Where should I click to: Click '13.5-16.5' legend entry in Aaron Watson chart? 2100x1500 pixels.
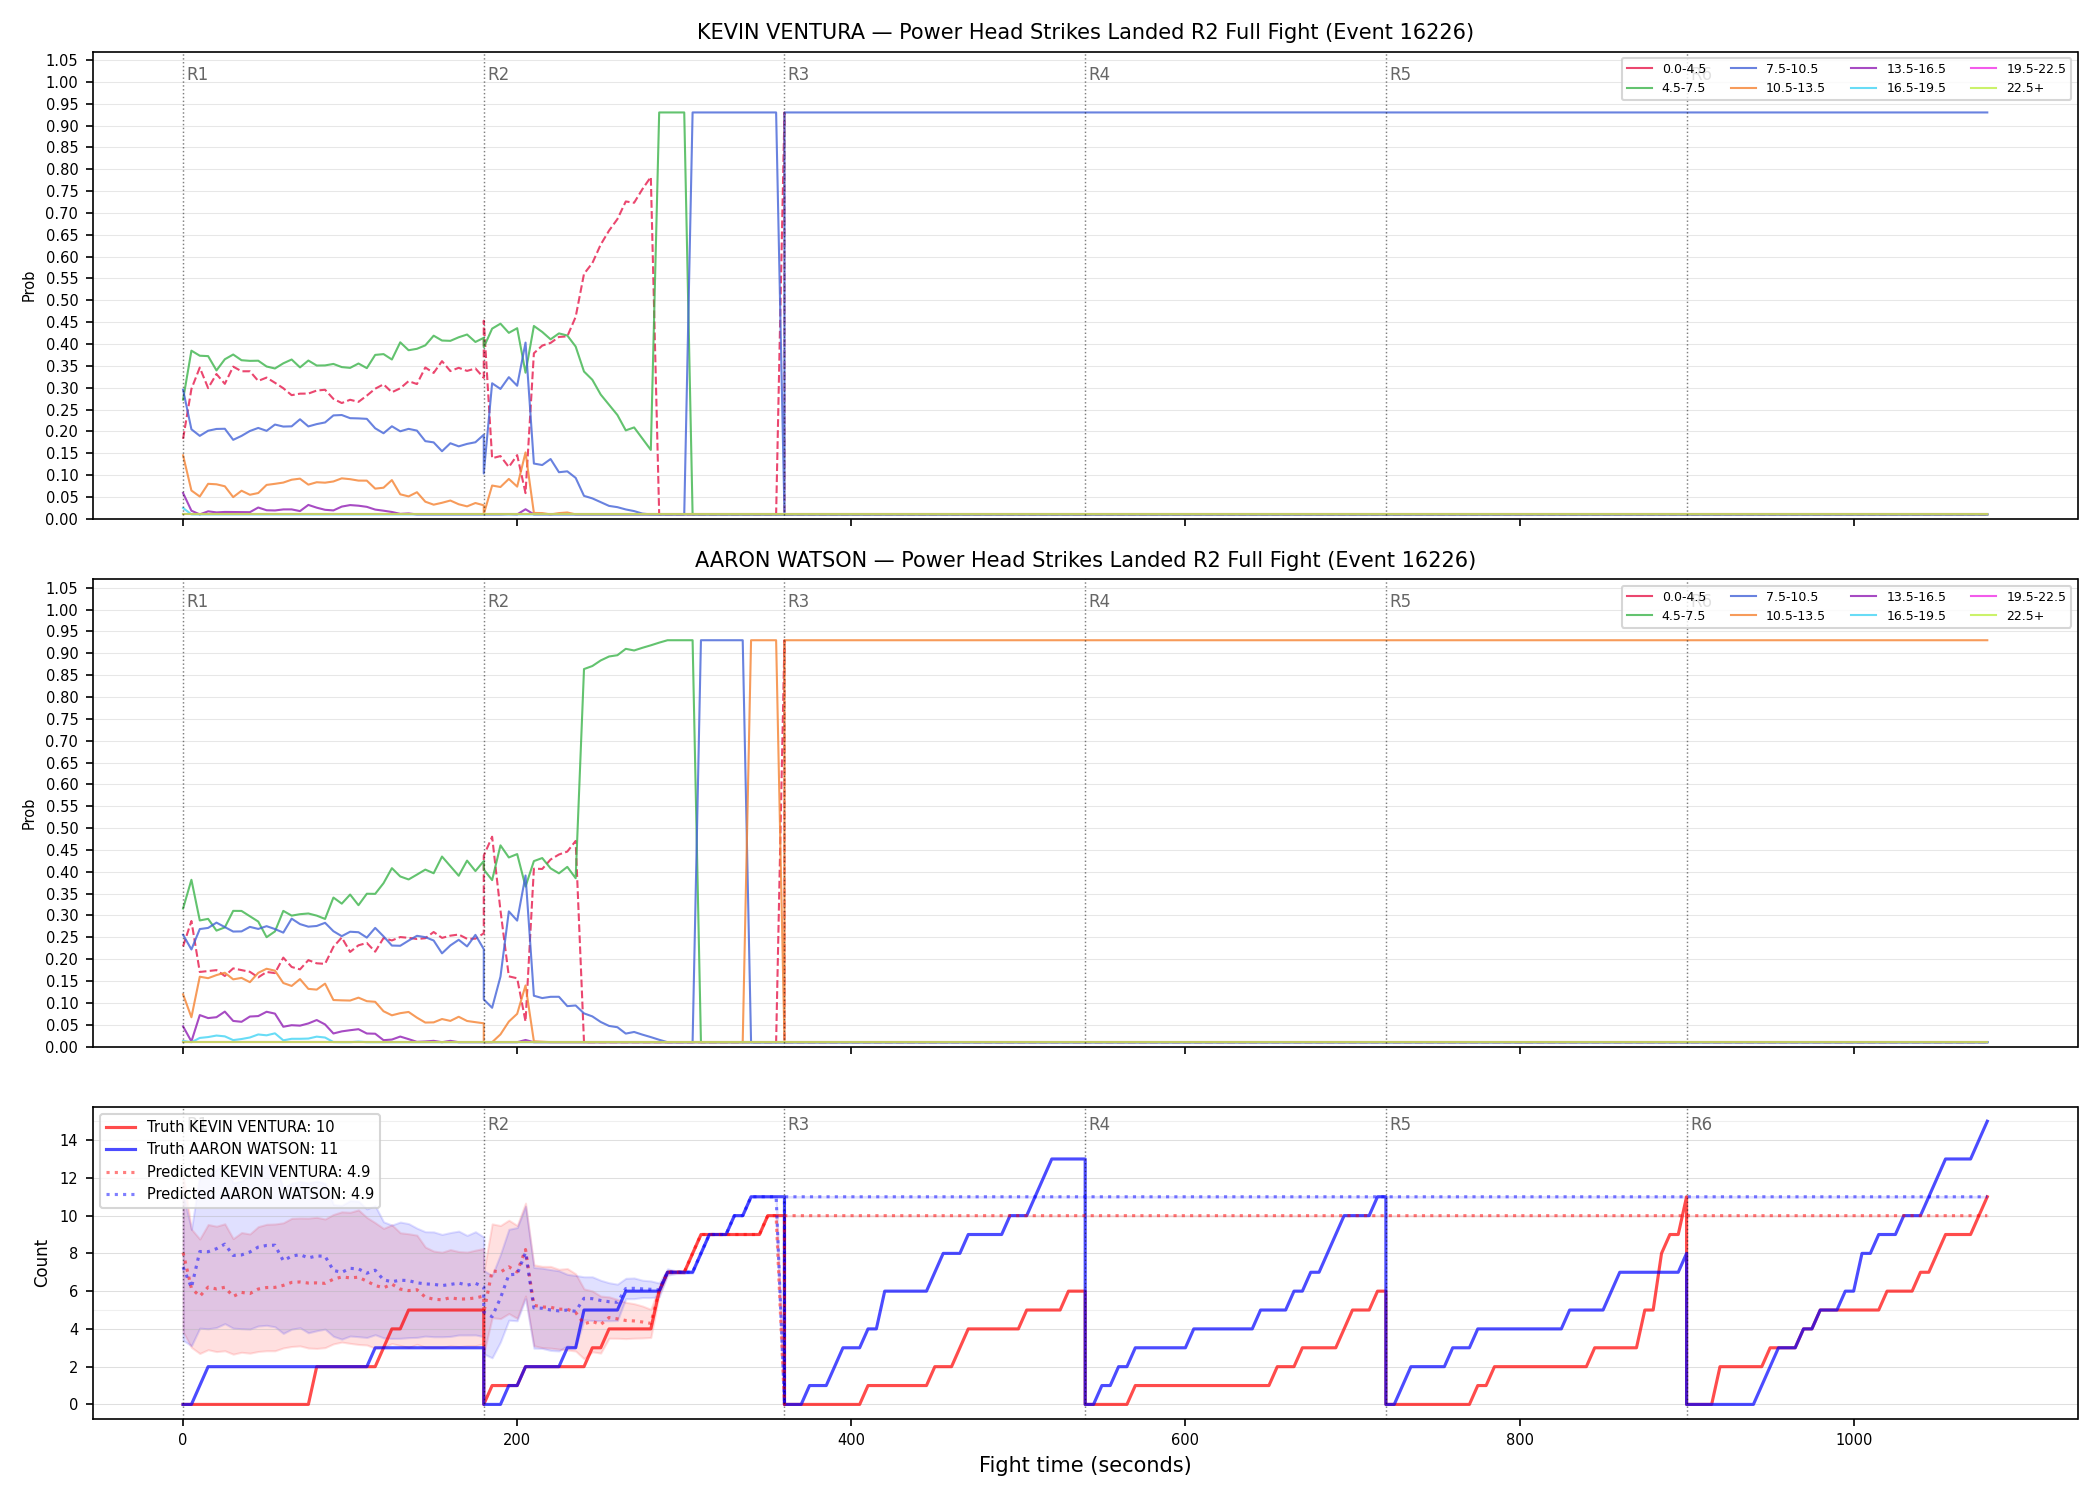pyautogui.click(x=1898, y=597)
